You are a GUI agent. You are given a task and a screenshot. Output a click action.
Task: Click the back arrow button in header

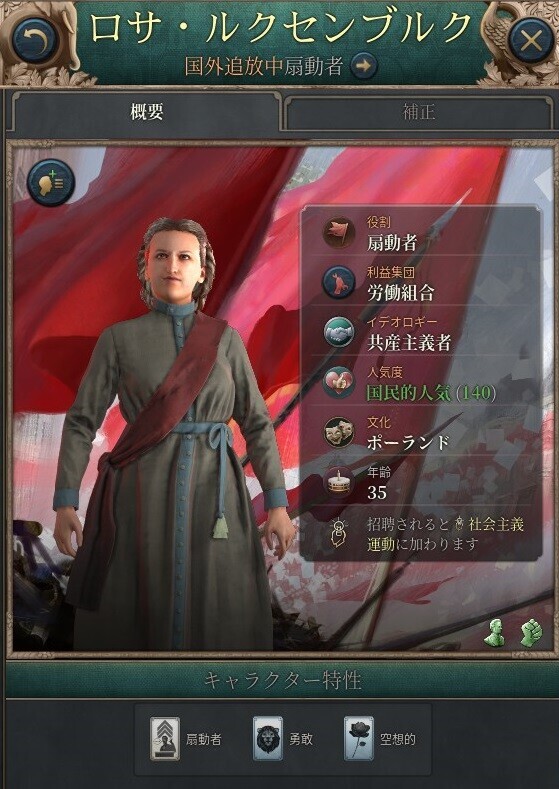[34, 40]
